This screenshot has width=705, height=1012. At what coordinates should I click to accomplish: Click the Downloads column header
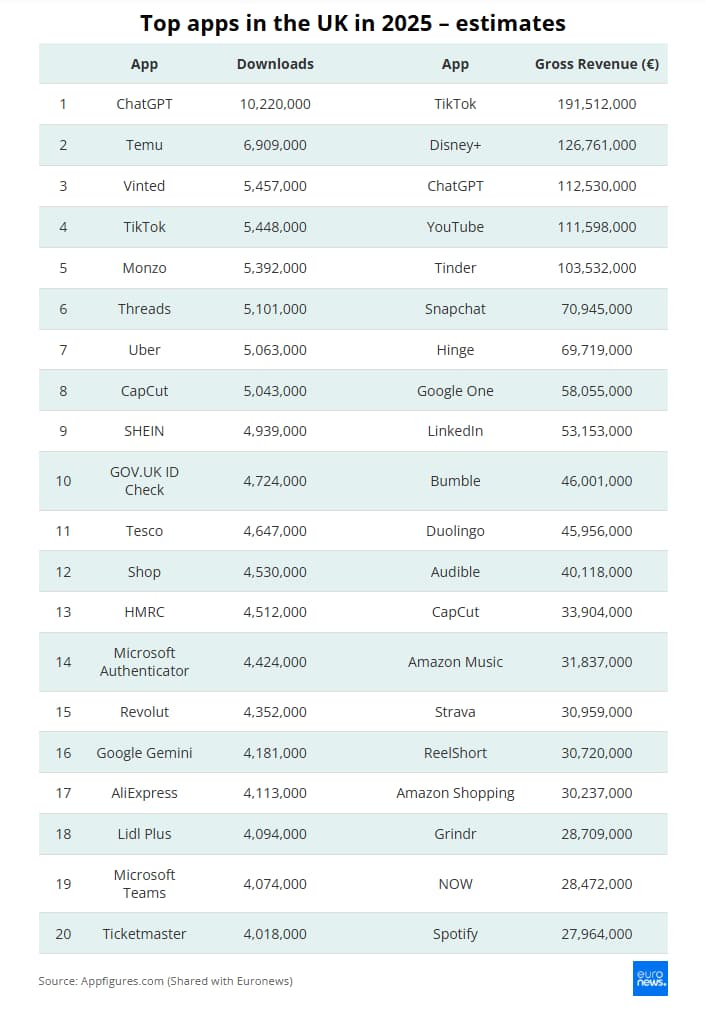click(275, 64)
